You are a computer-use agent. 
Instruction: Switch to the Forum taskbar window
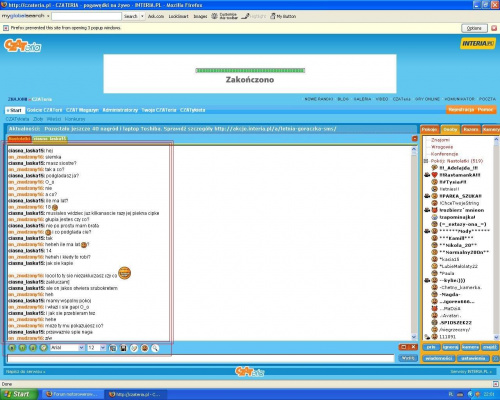click(x=72, y=394)
